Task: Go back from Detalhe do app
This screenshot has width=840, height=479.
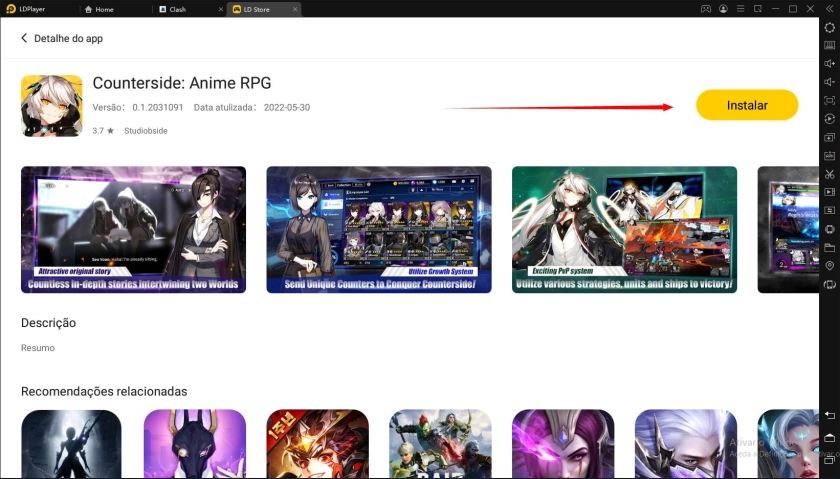Action: (x=25, y=38)
